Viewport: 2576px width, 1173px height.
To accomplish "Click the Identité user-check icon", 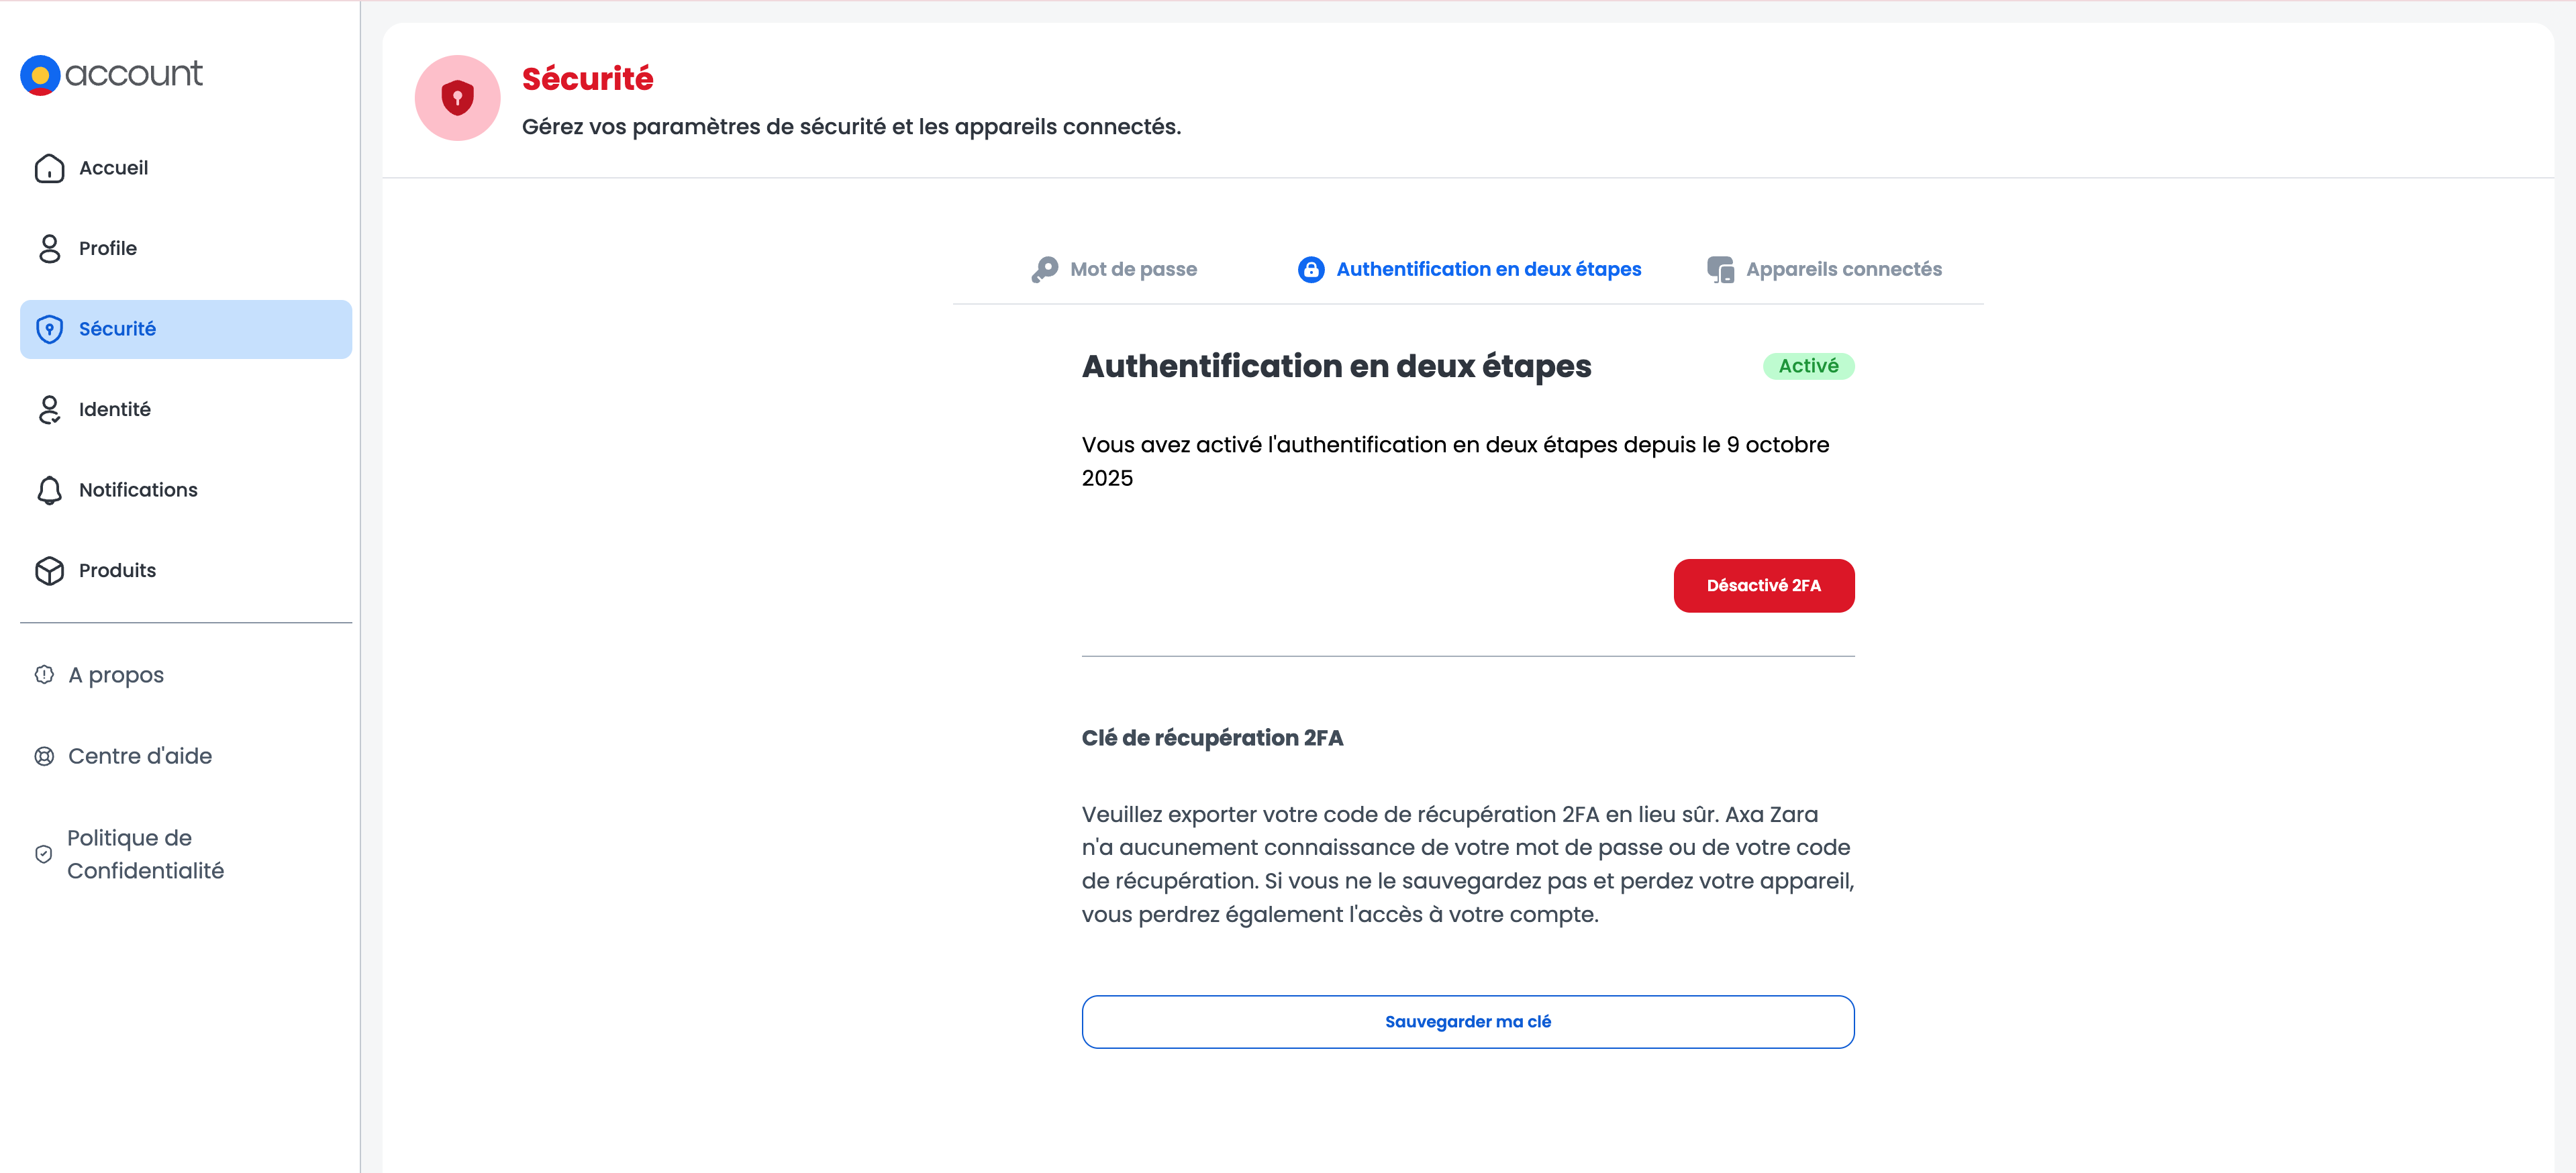I will pos(49,409).
